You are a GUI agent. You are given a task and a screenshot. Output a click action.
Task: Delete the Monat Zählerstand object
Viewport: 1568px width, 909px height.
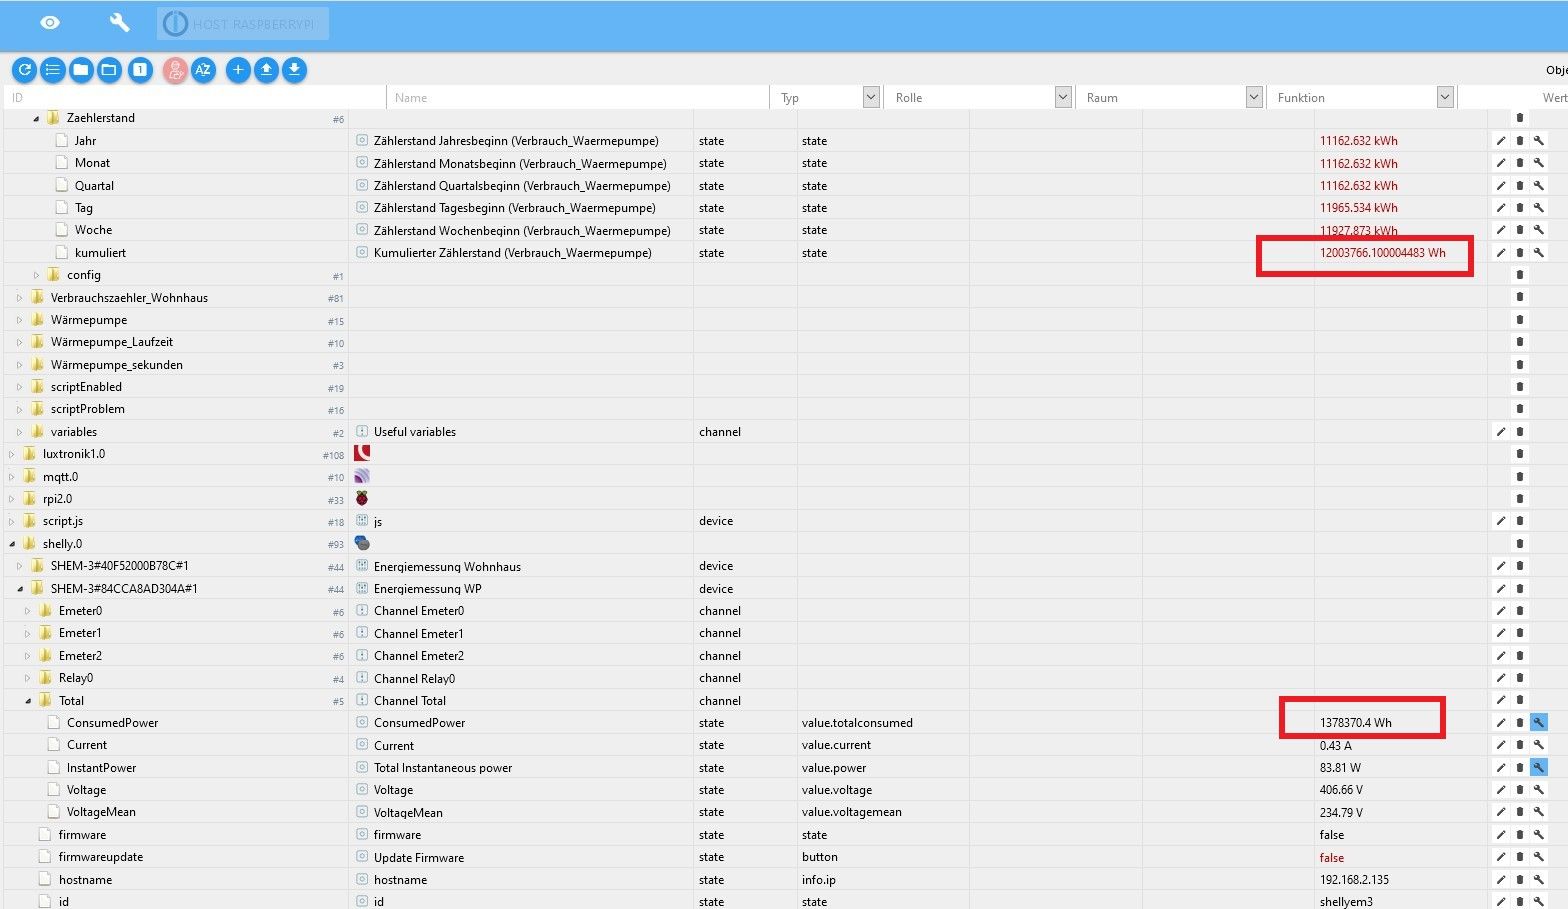point(1520,163)
